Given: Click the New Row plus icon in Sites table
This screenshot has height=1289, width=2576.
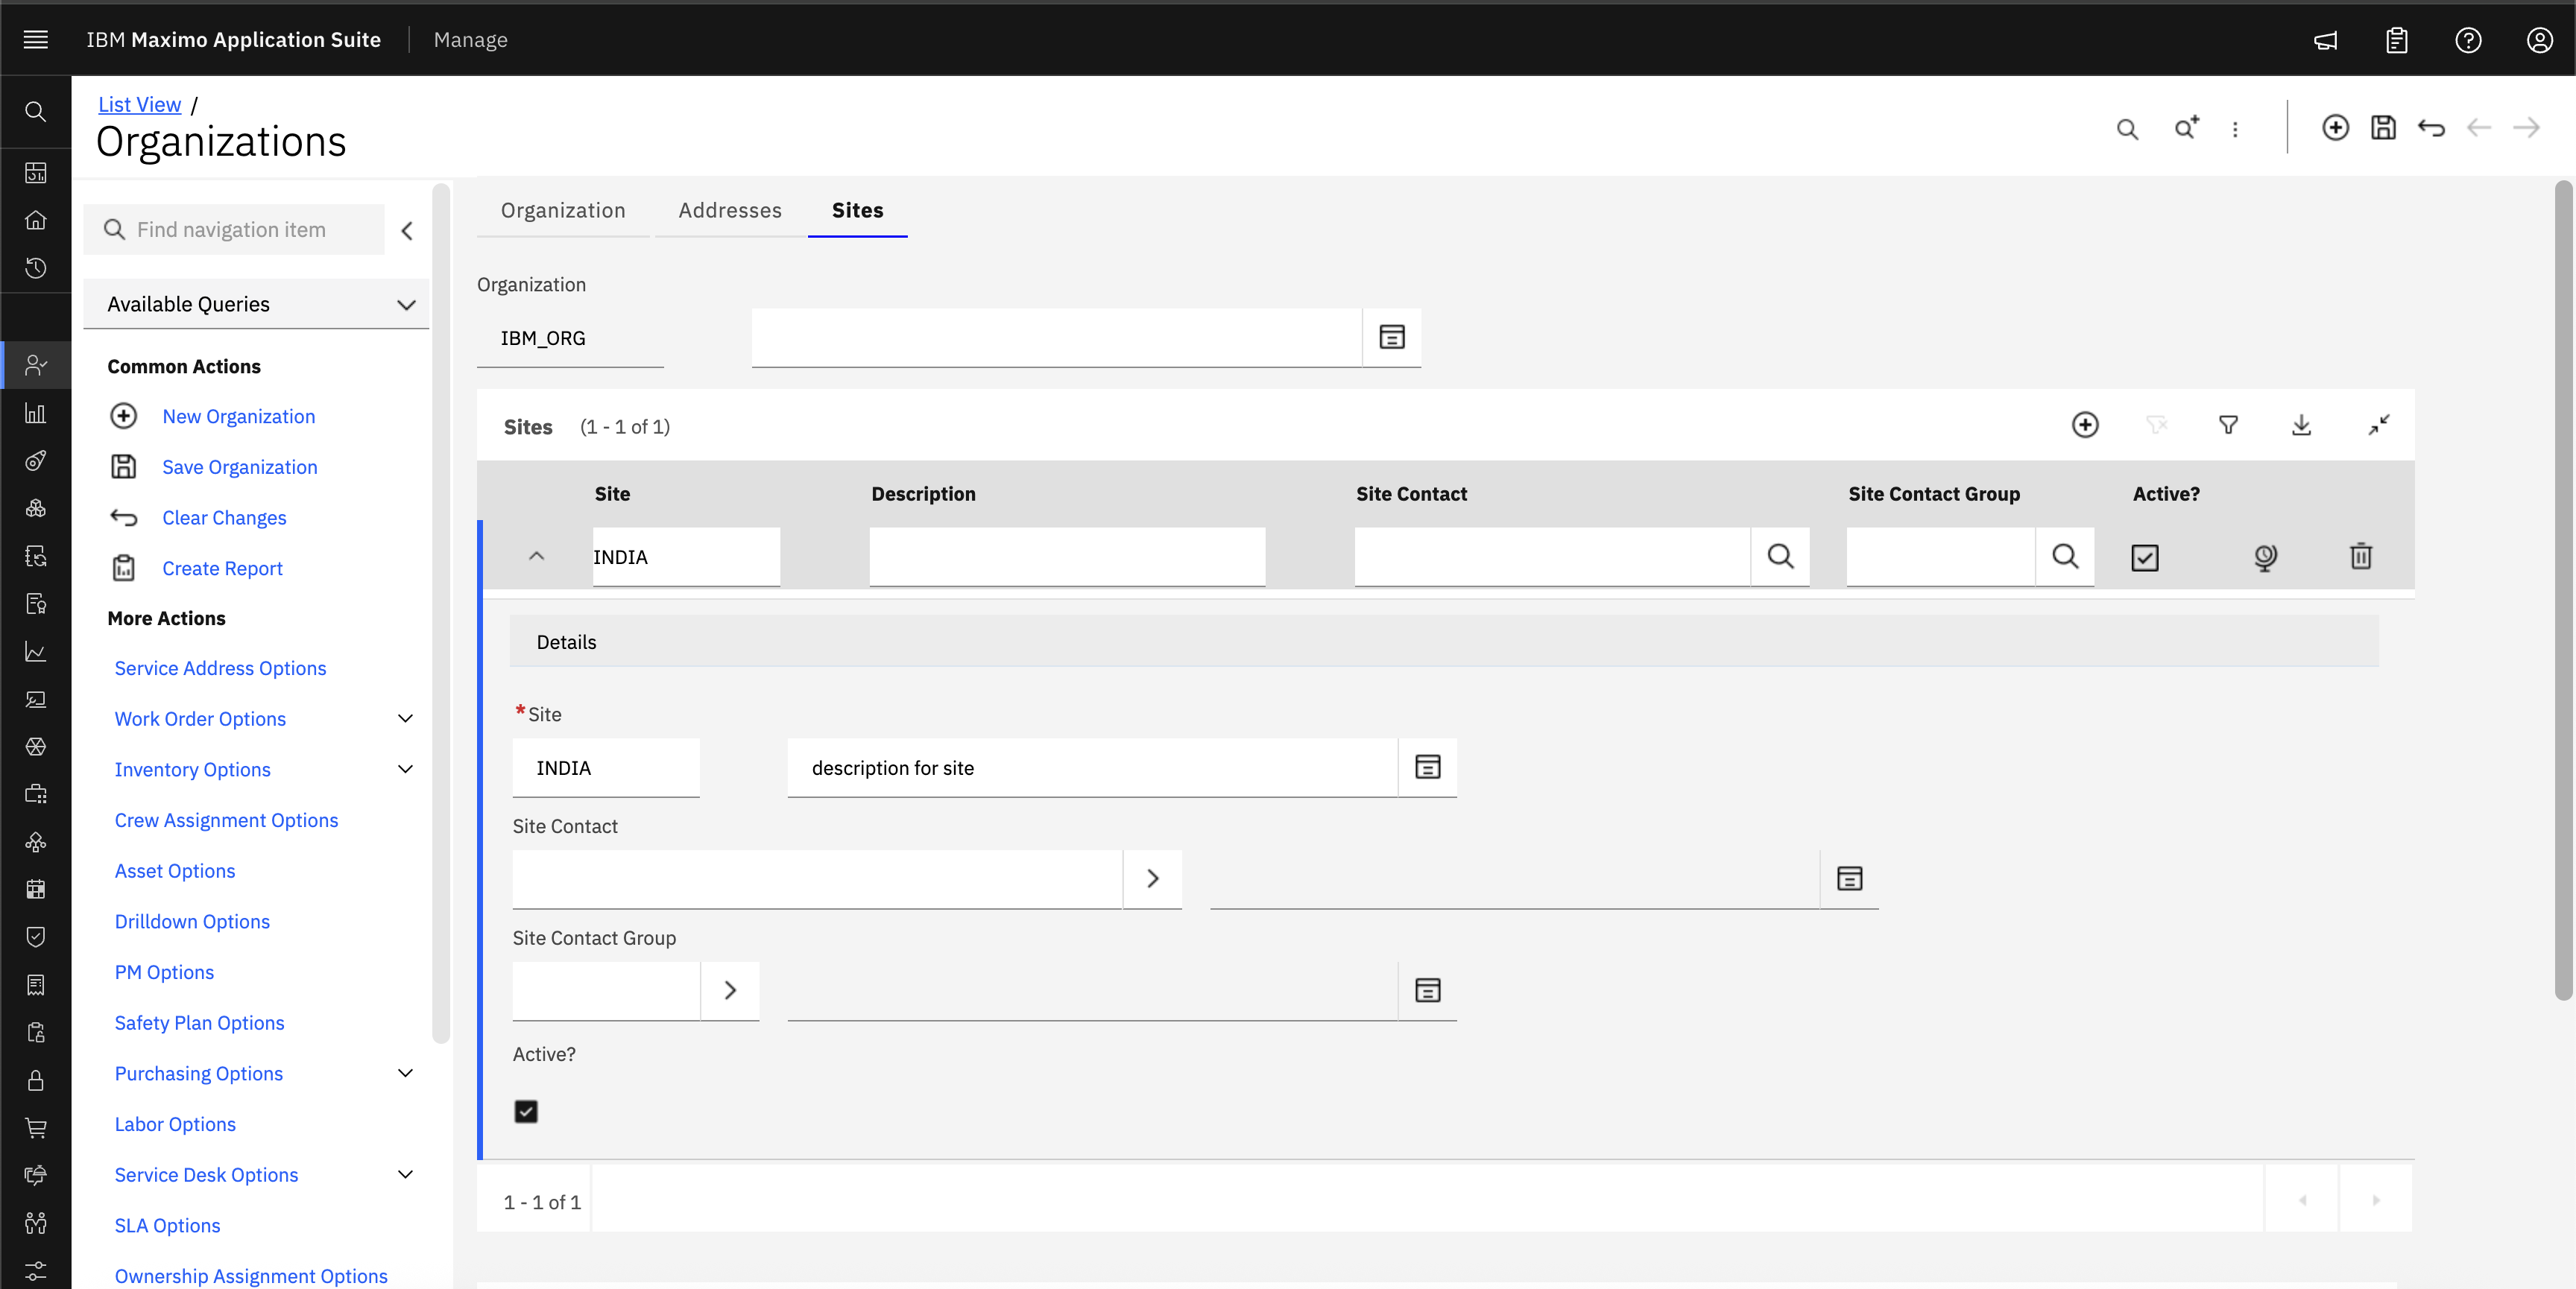Looking at the screenshot, I should click(x=2085, y=425).
